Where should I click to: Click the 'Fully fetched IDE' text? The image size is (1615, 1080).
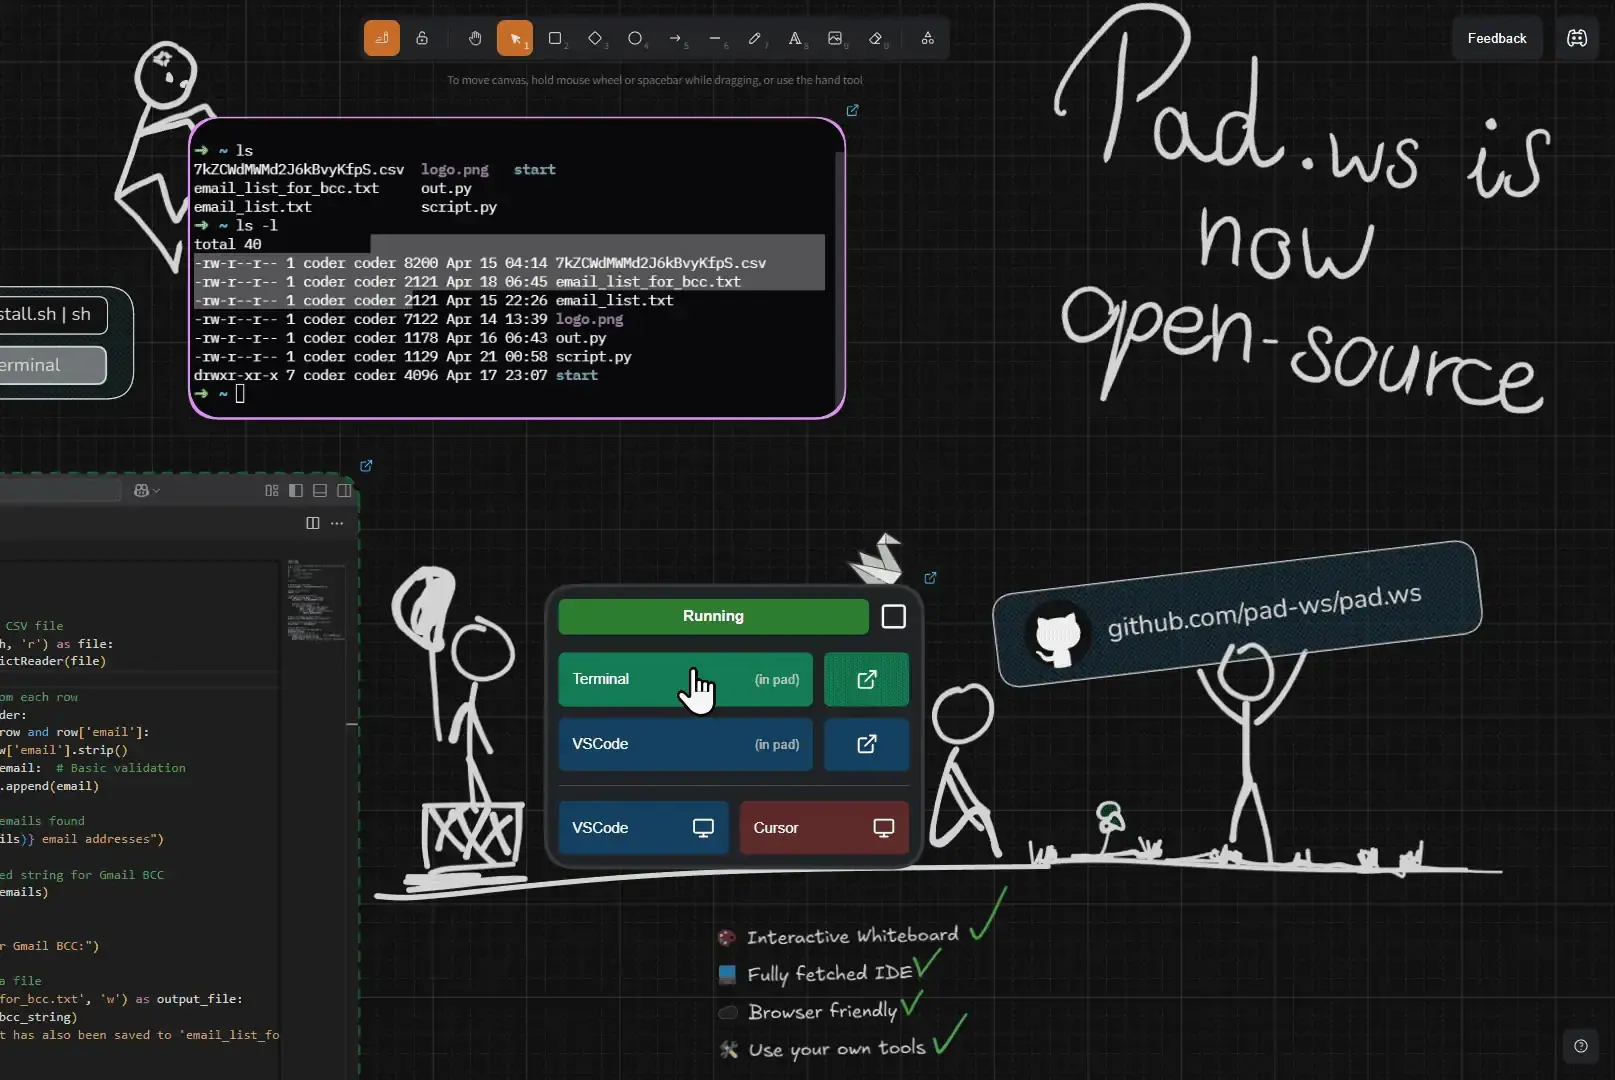(830, 973)
